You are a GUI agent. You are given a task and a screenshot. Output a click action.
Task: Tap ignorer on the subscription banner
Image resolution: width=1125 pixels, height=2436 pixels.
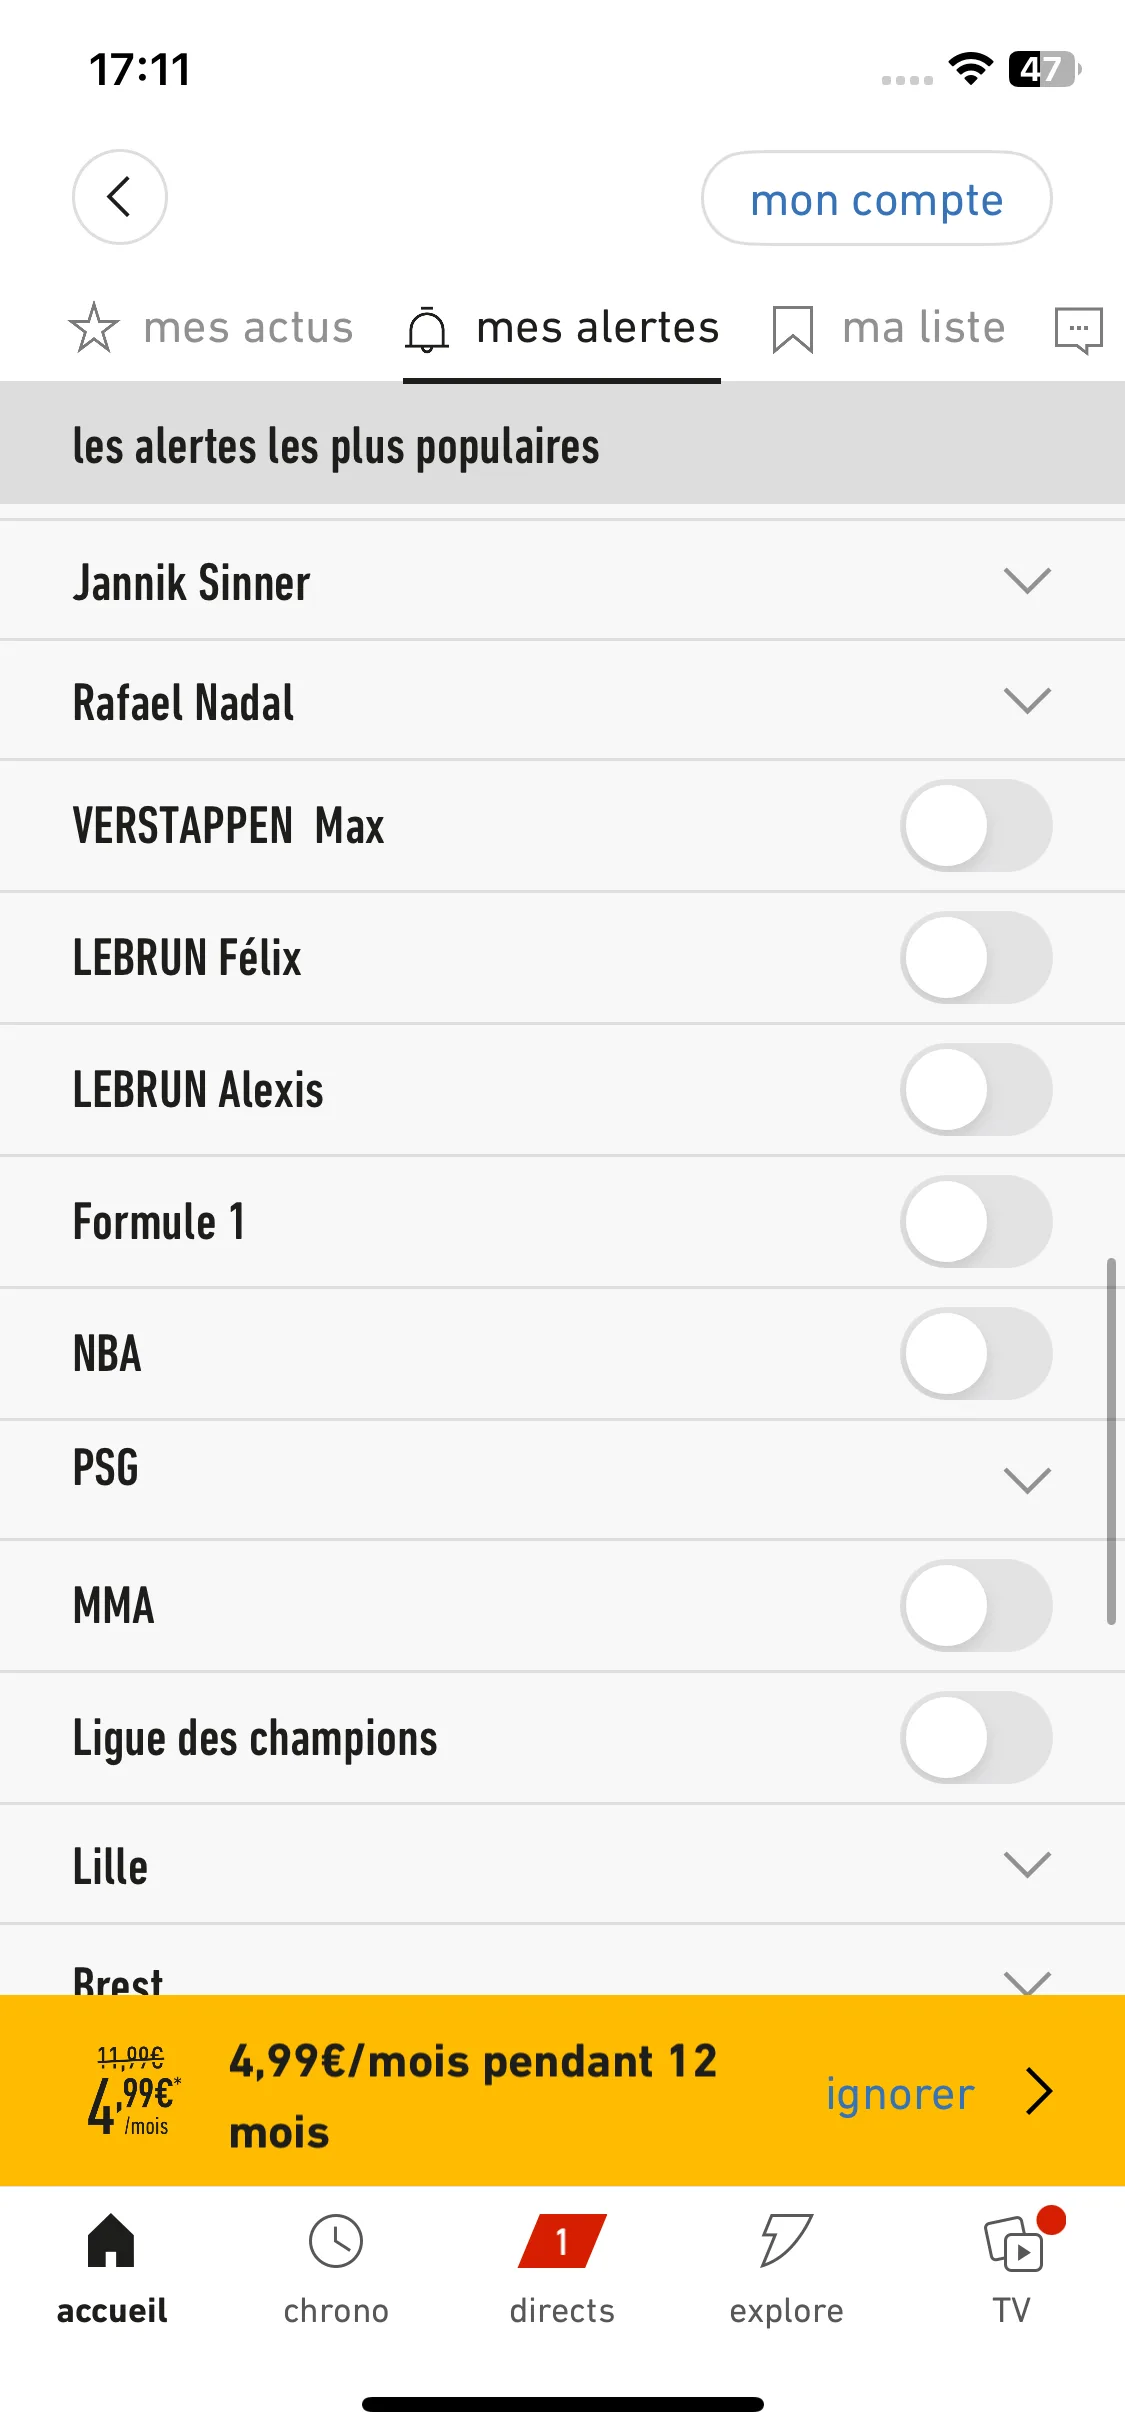click(900, 2093)
